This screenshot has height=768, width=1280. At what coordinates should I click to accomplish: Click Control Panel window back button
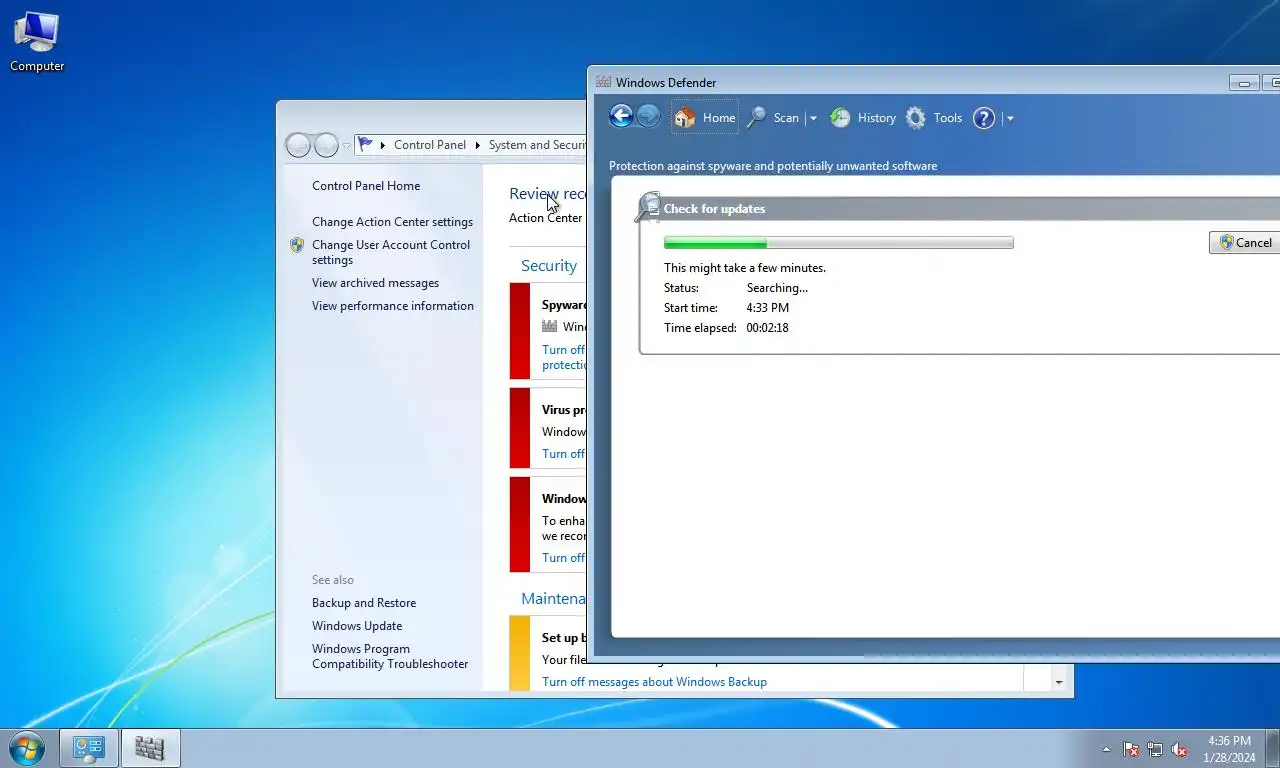click(298, 145)
